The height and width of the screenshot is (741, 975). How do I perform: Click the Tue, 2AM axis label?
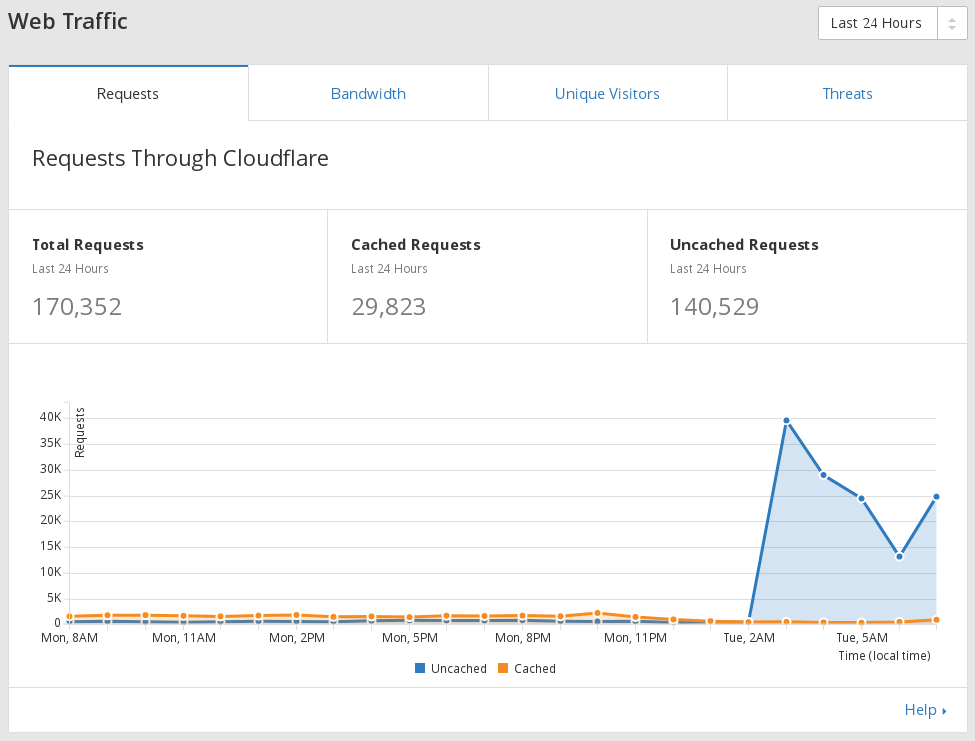[x=749, y=638]
